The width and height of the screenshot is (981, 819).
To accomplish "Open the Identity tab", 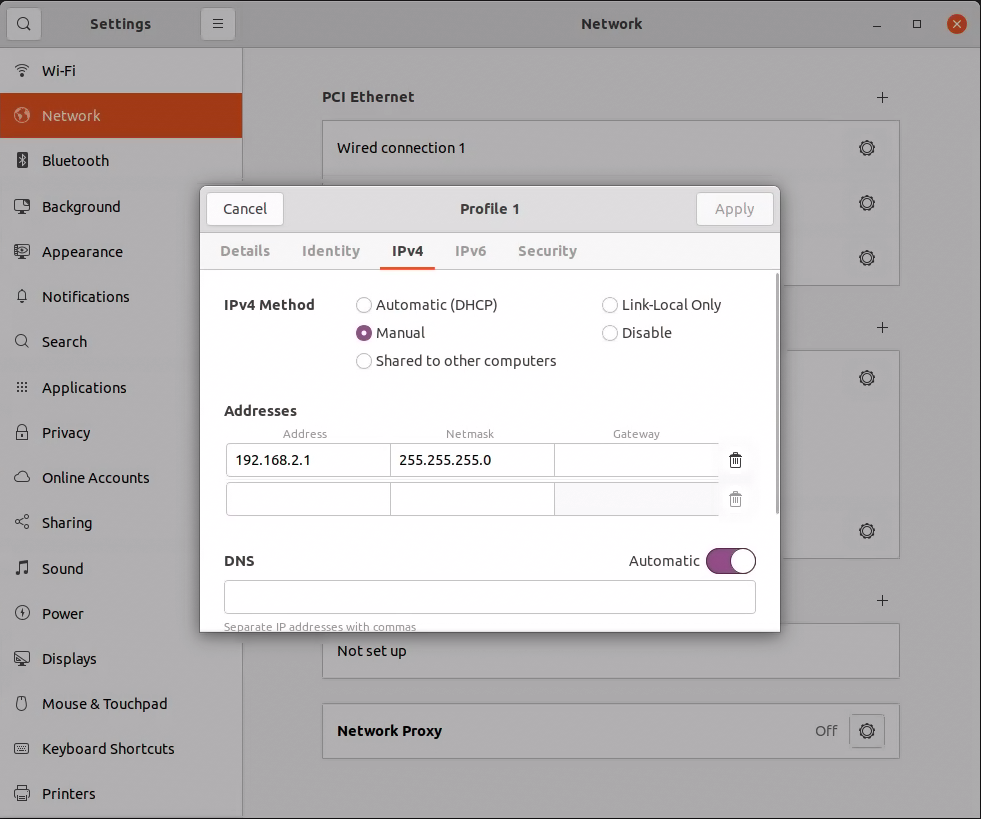I will 331,251.
